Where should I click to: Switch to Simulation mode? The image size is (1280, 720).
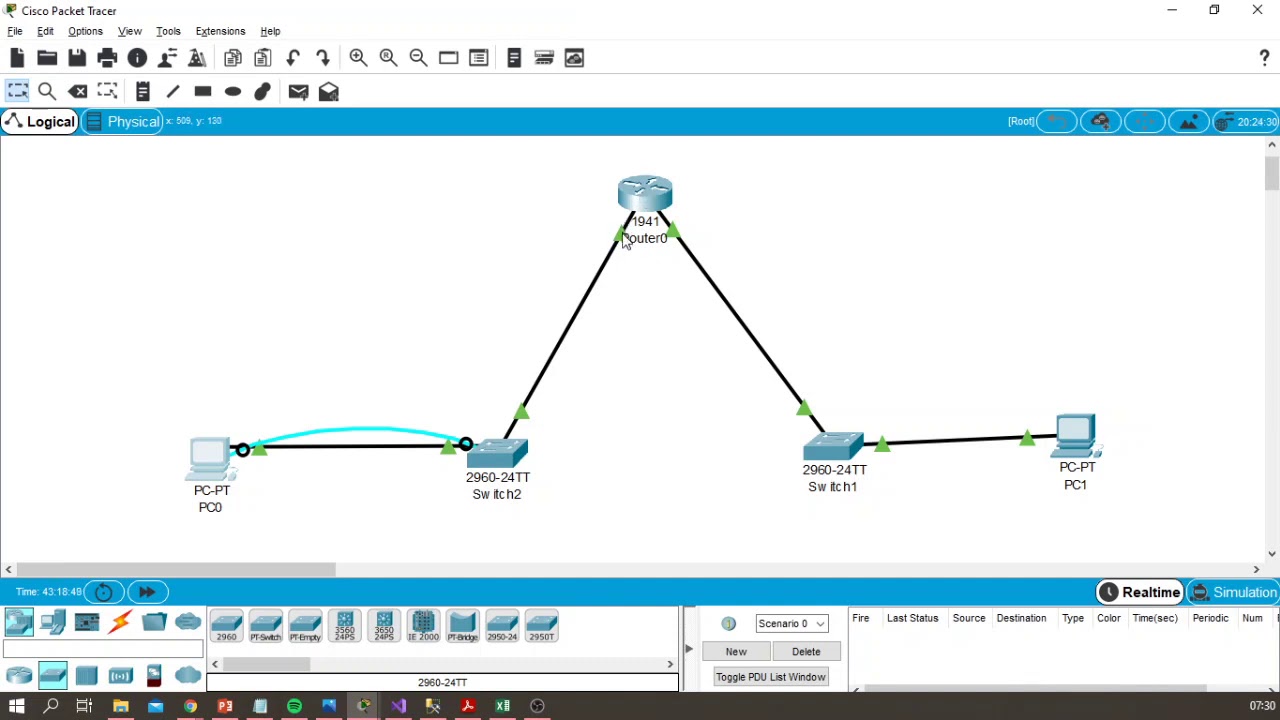(x=1233, y=593)
